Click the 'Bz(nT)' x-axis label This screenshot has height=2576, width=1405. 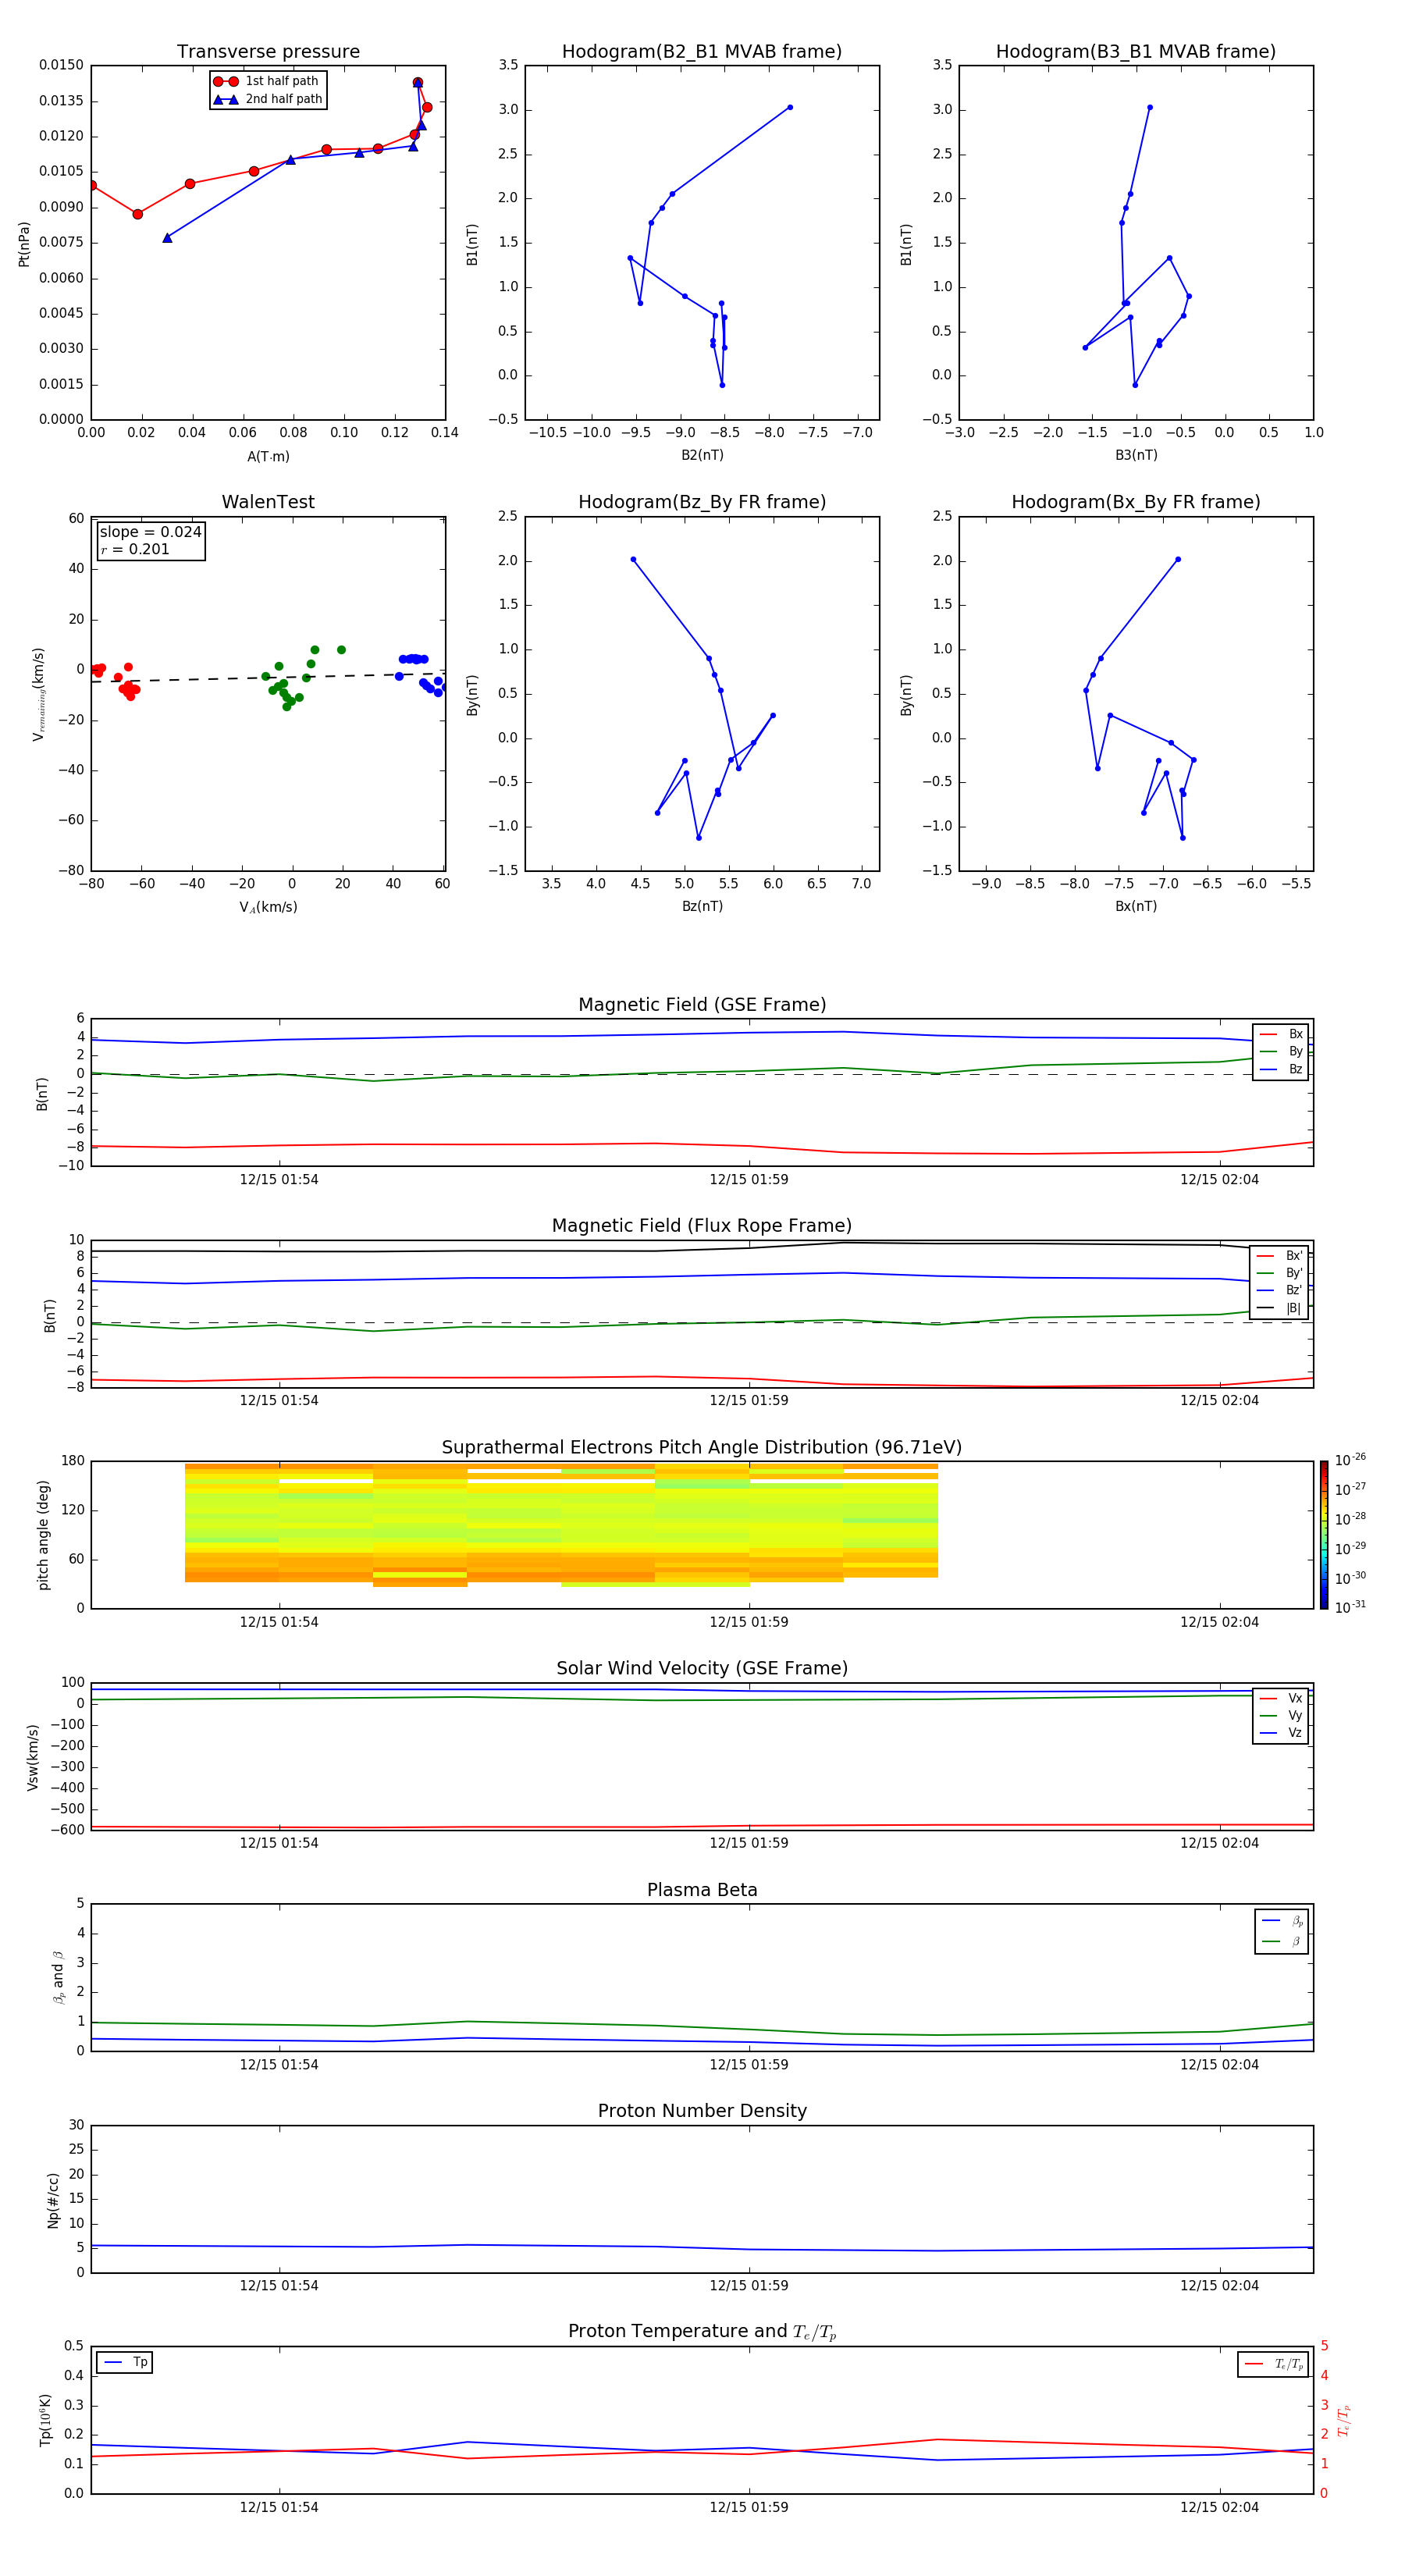(702, 906)
